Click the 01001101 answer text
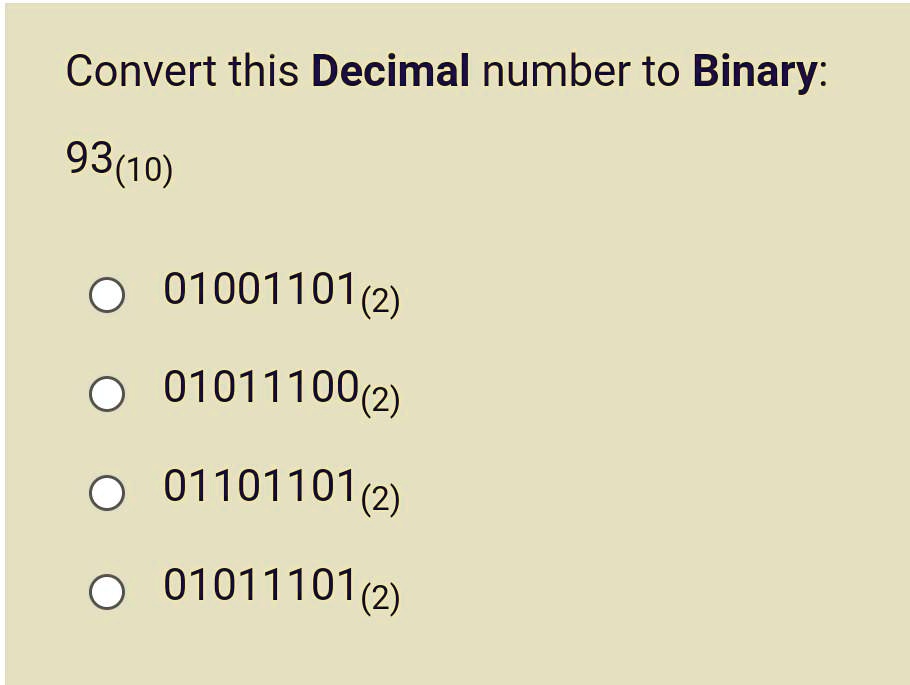910x685 pixels. 260,289
